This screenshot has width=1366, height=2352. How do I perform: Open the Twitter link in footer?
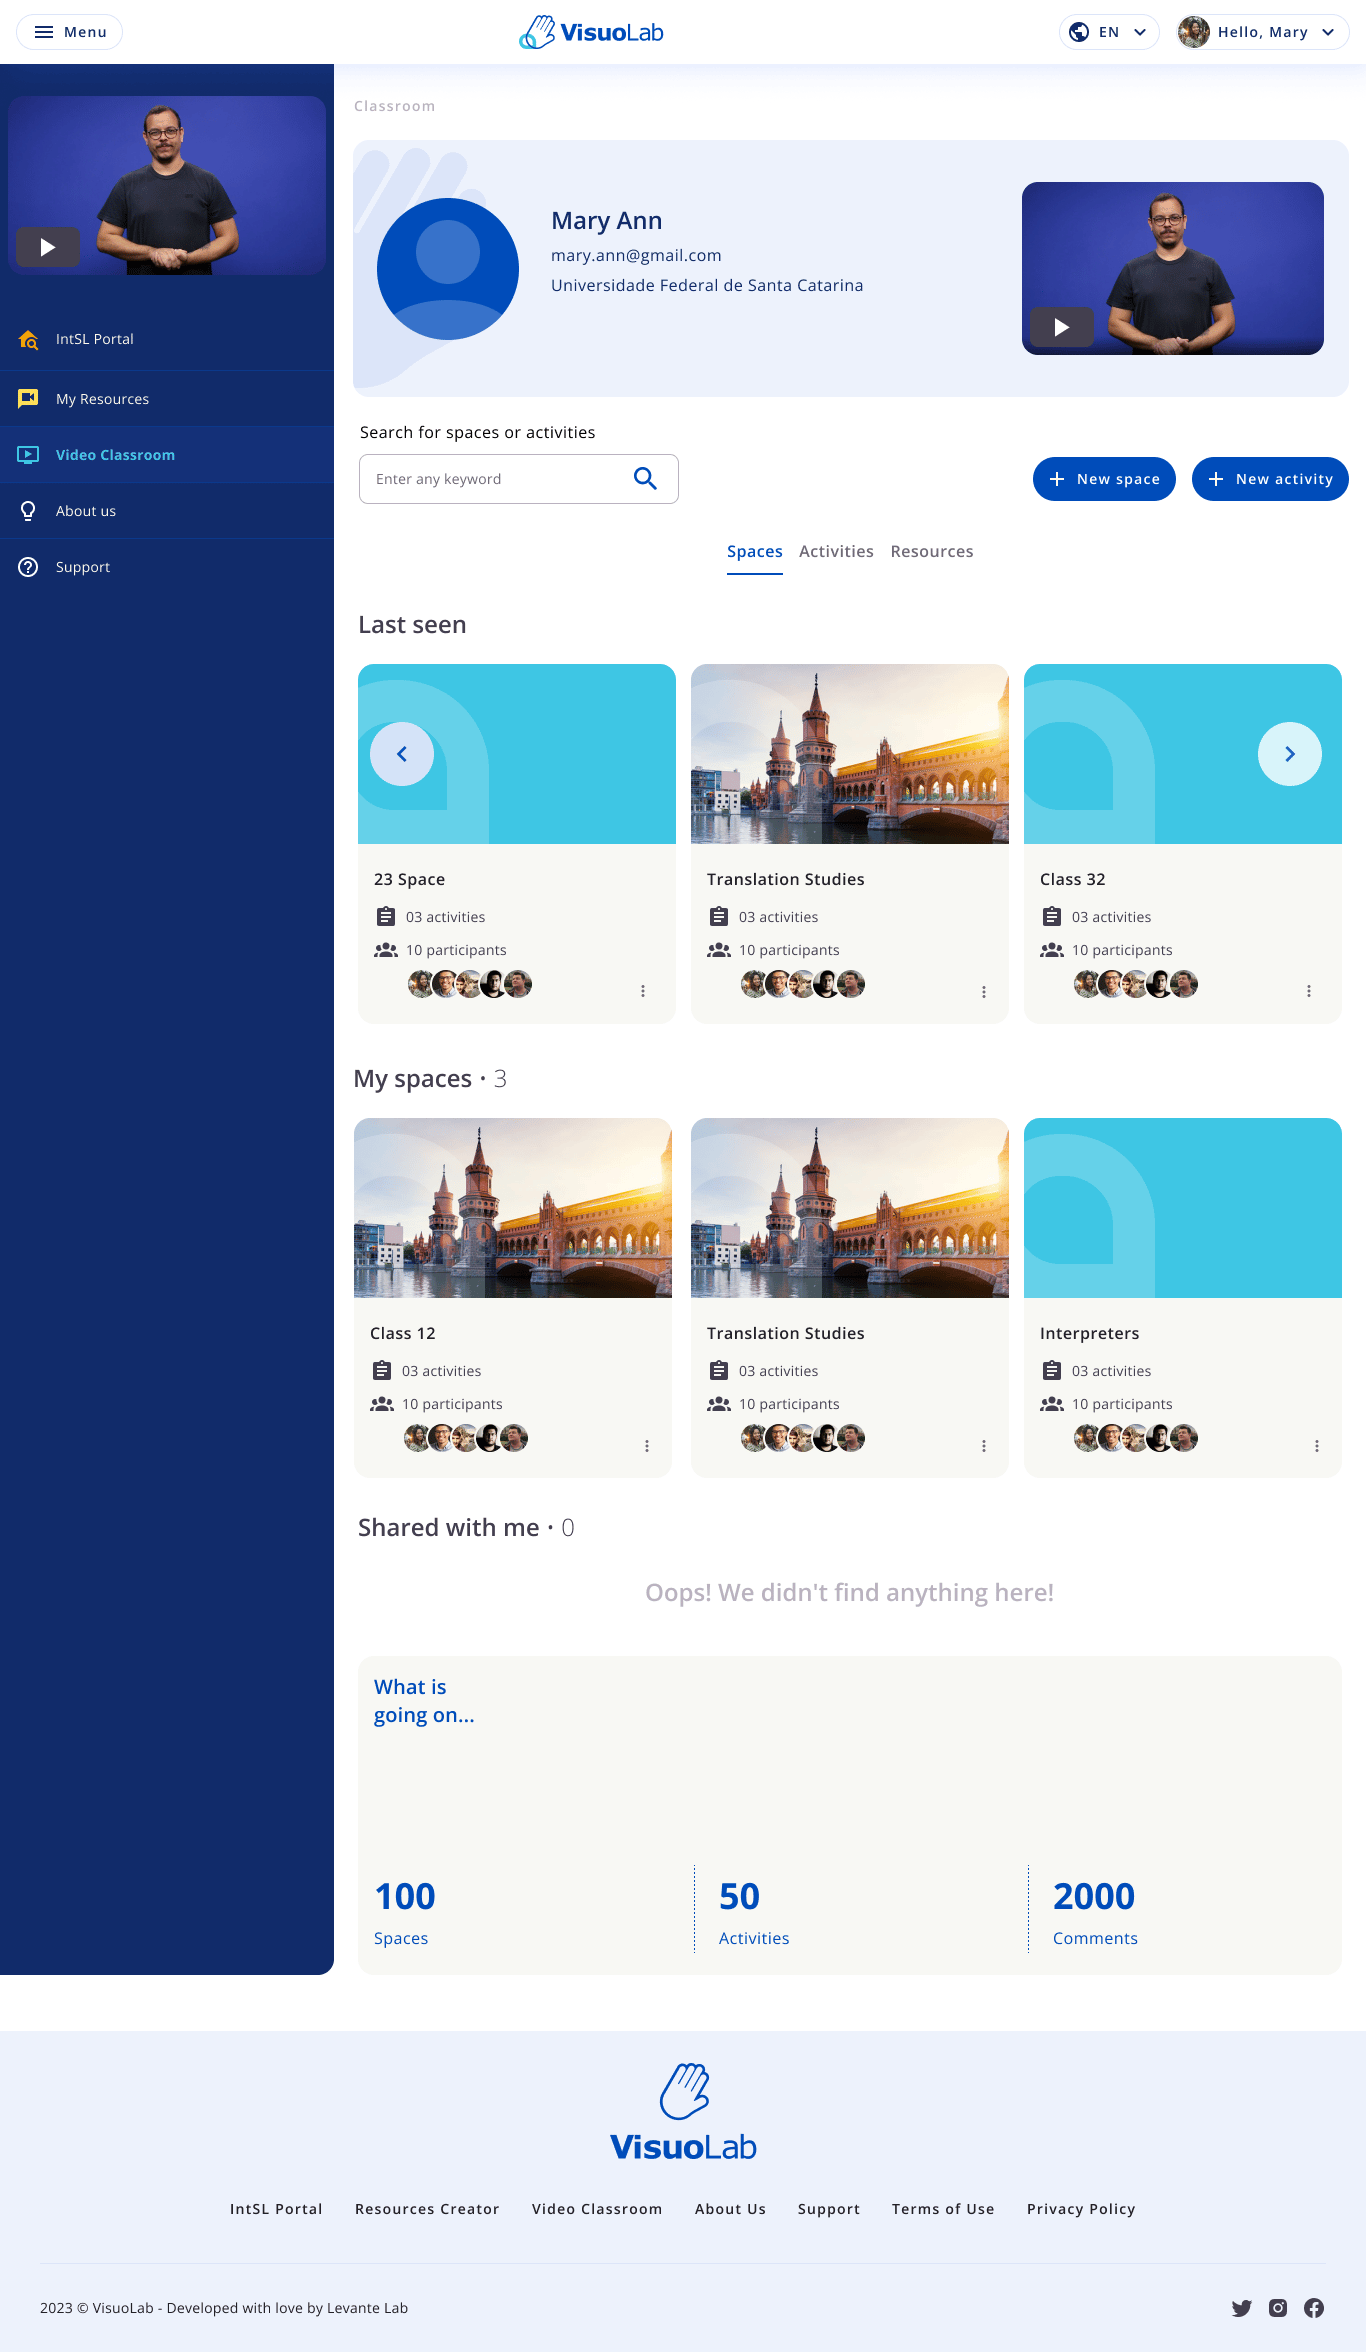point(1242,2308)
